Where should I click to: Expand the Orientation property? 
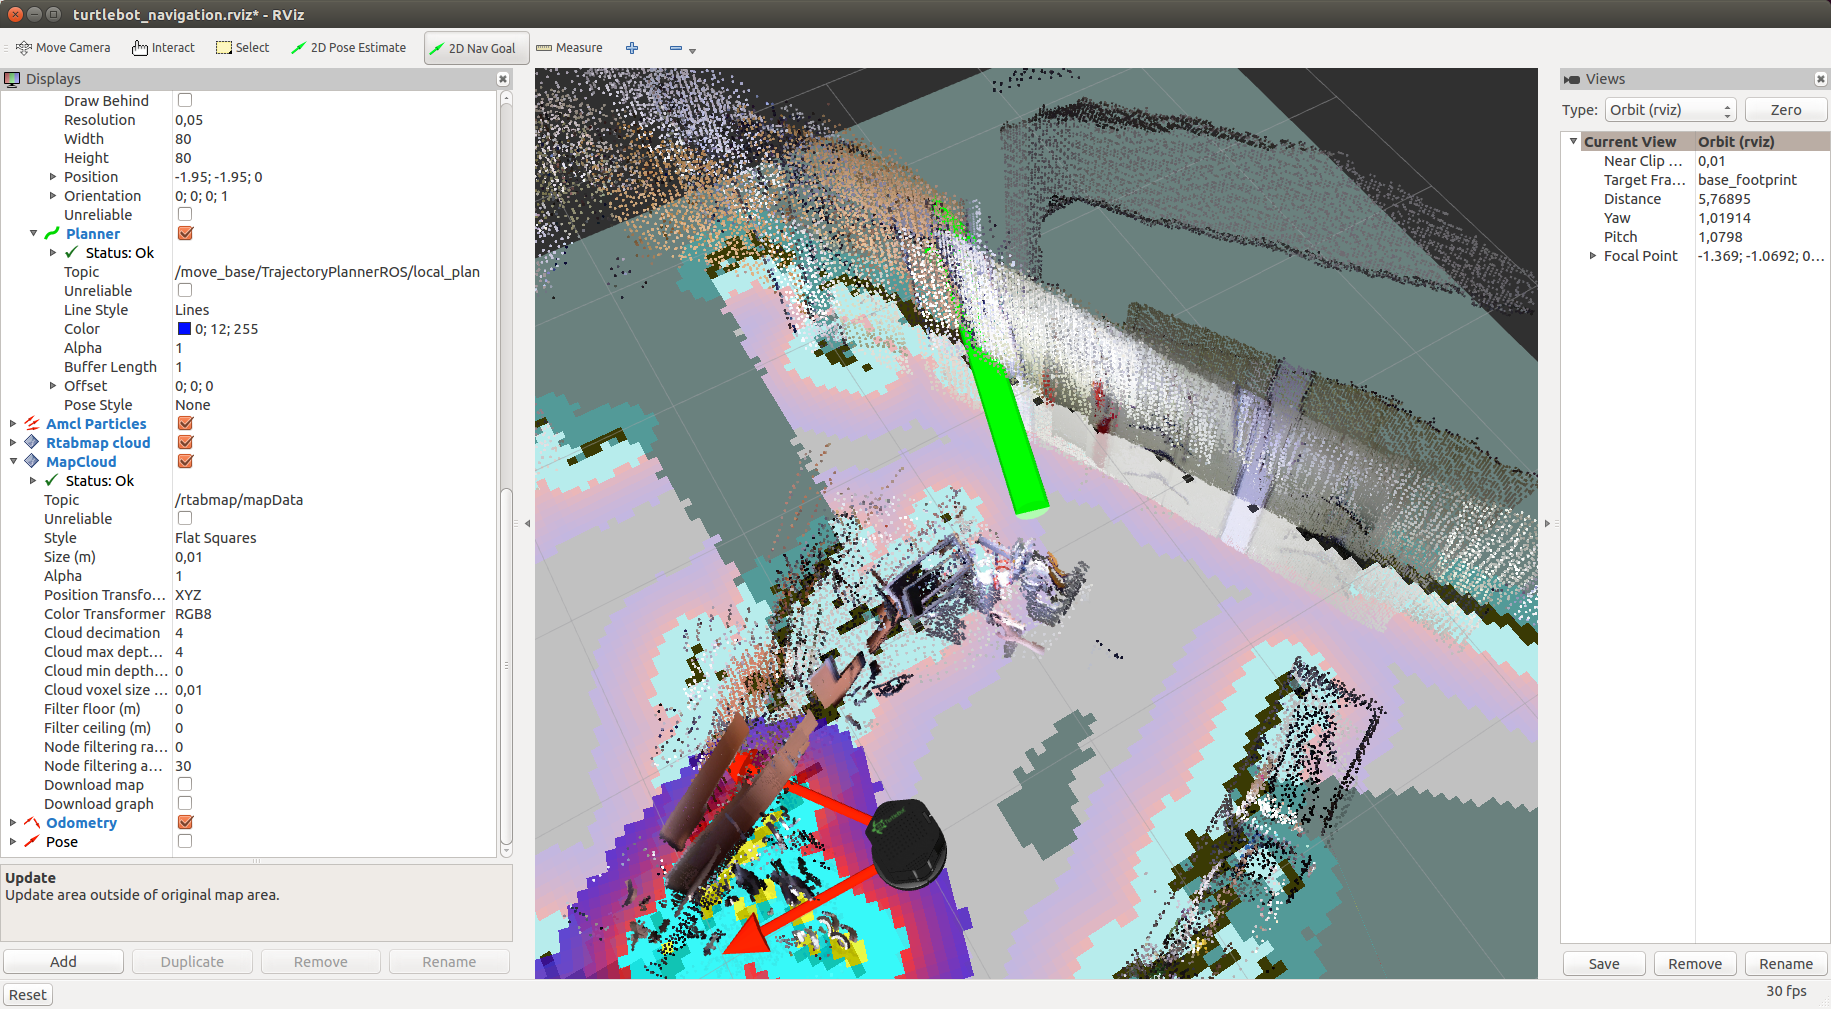[53, 196]
